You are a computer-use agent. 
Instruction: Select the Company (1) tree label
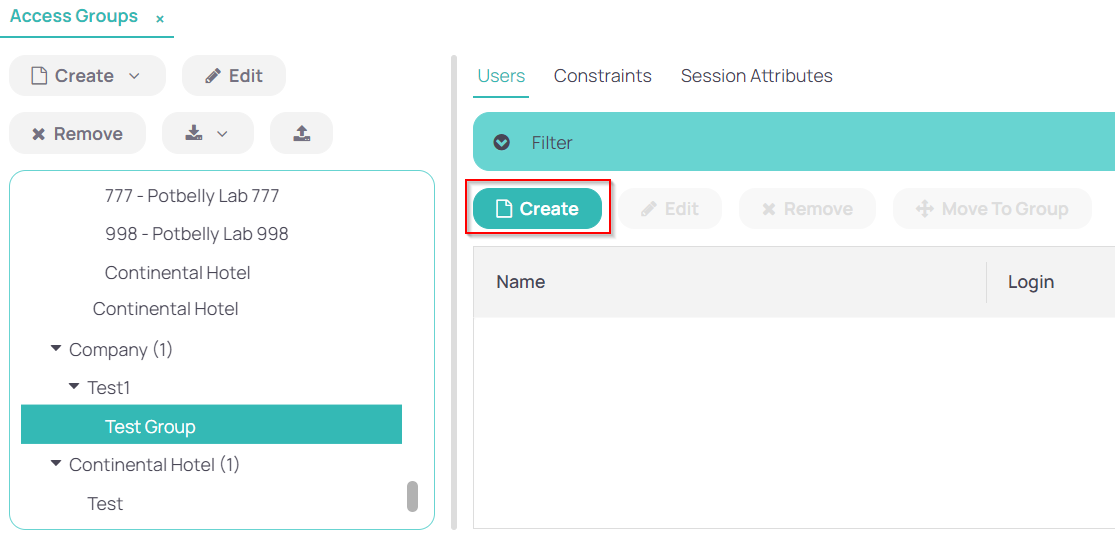click(121, 350)
